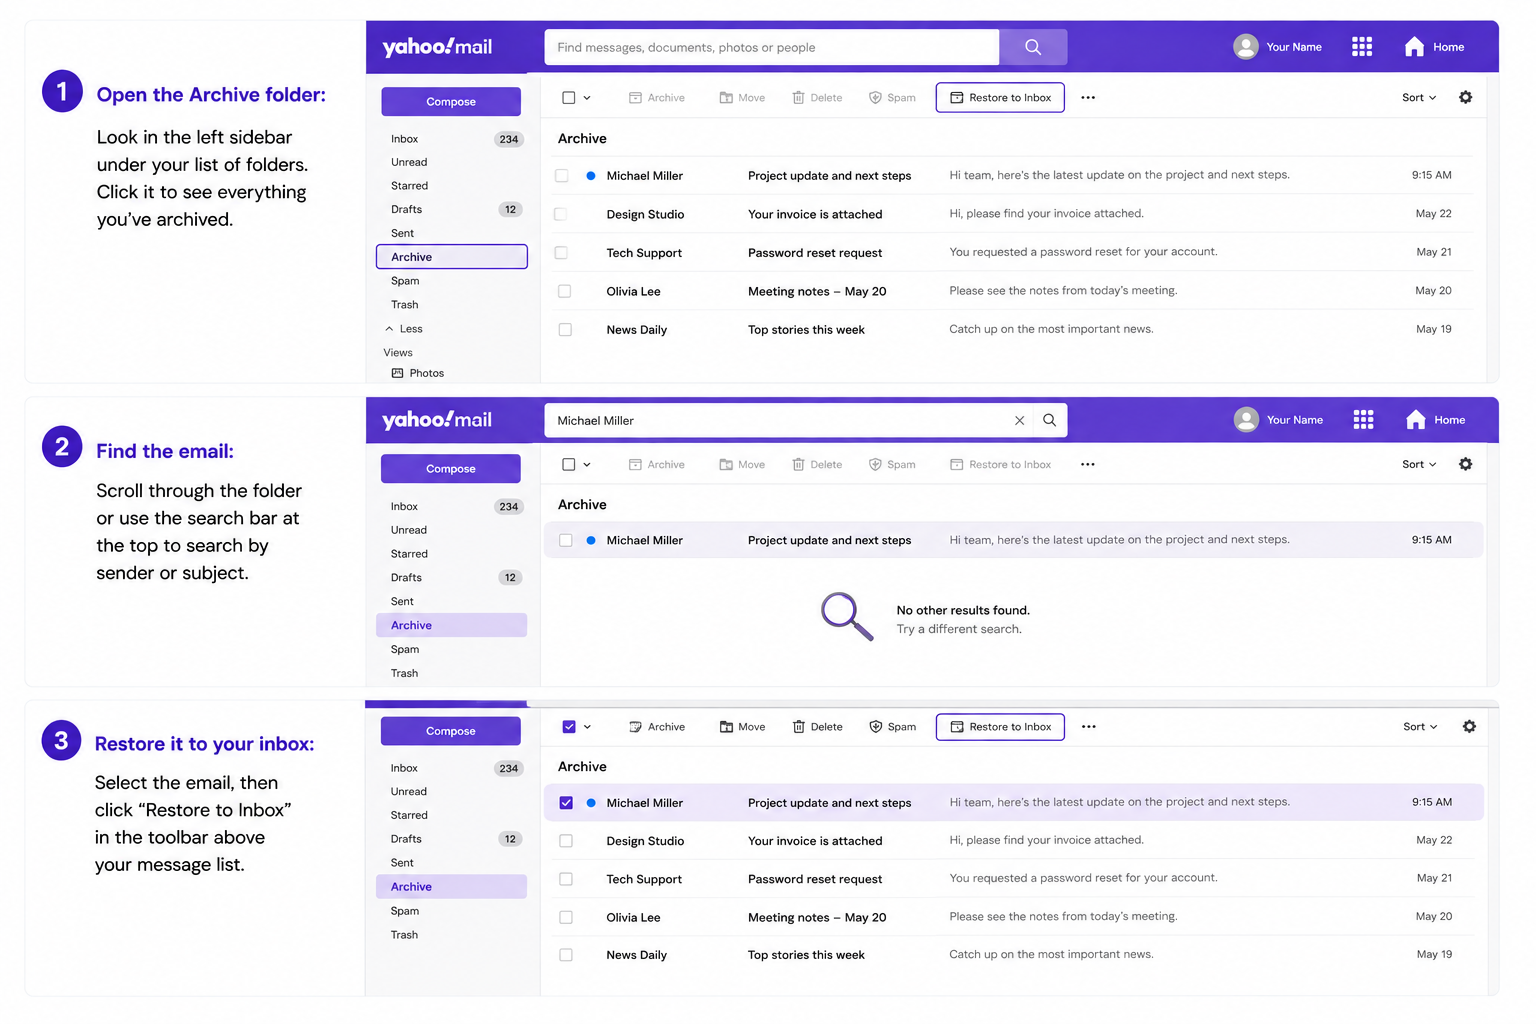Tick the Olivia Lee email checkbox in step 1
This screenshot has width=1536, height=1024.
coord(565,291)
